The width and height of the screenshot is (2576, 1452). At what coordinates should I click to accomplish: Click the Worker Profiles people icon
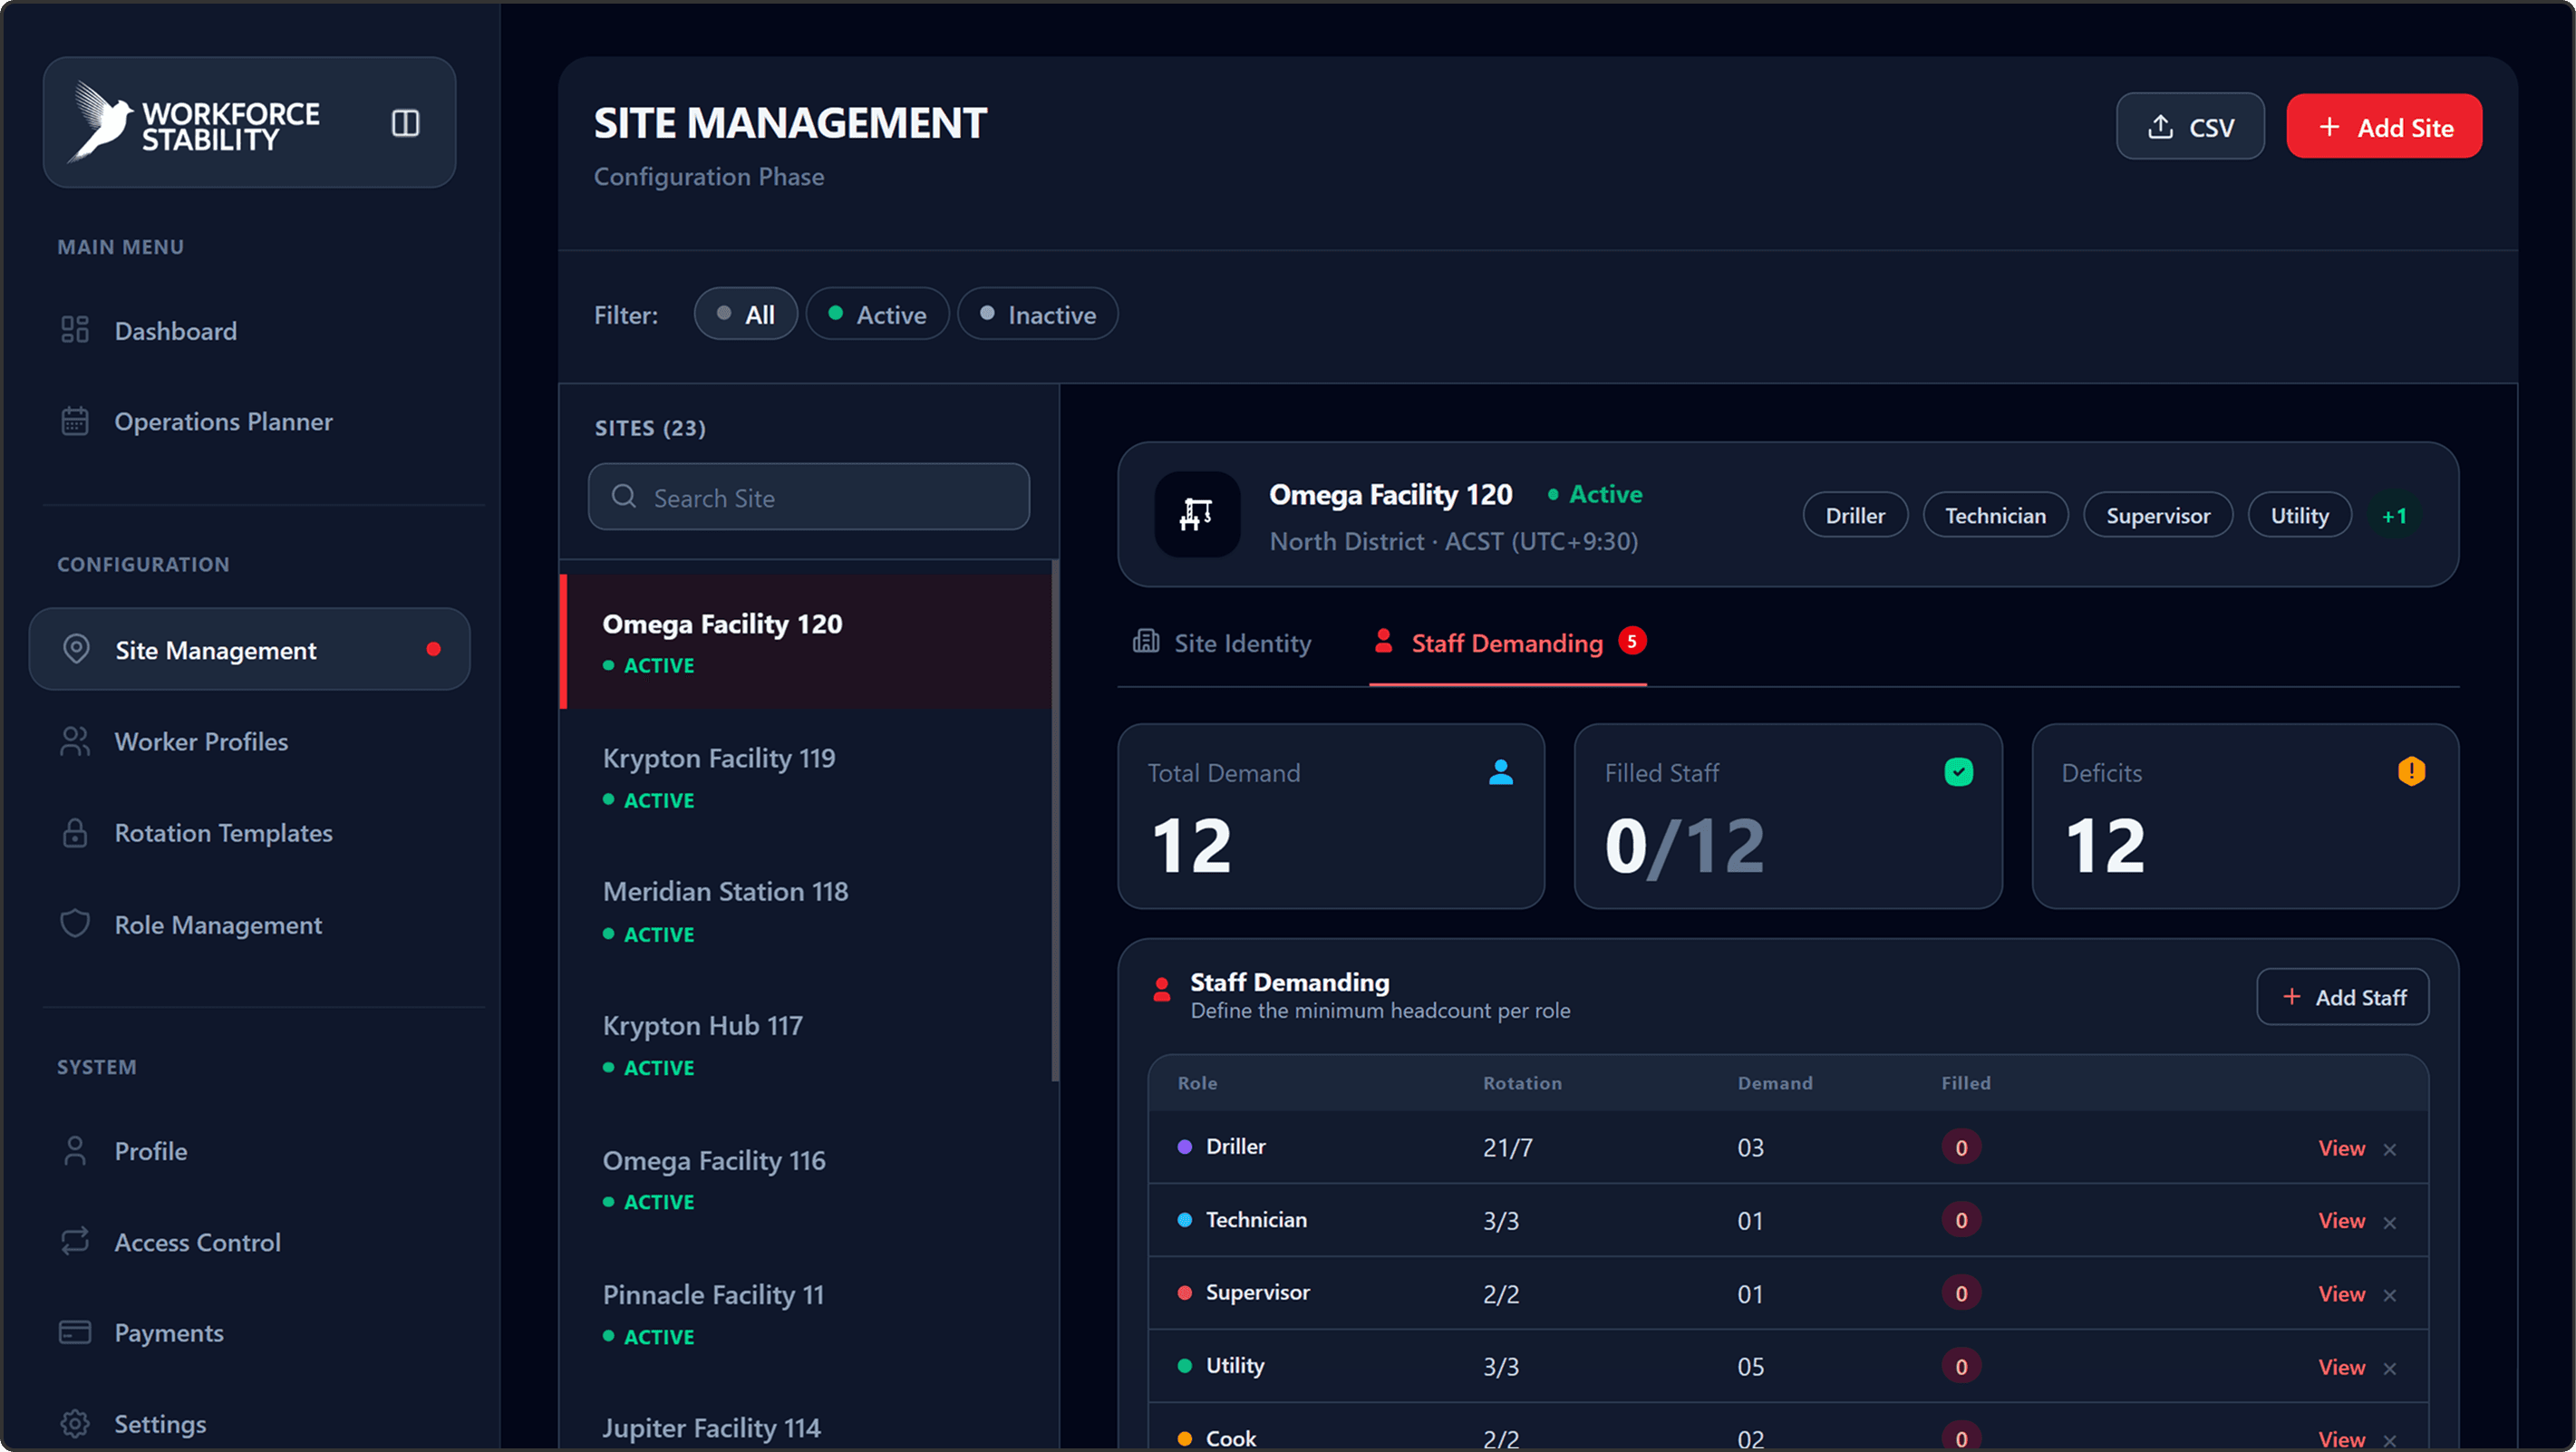point(75,741)
